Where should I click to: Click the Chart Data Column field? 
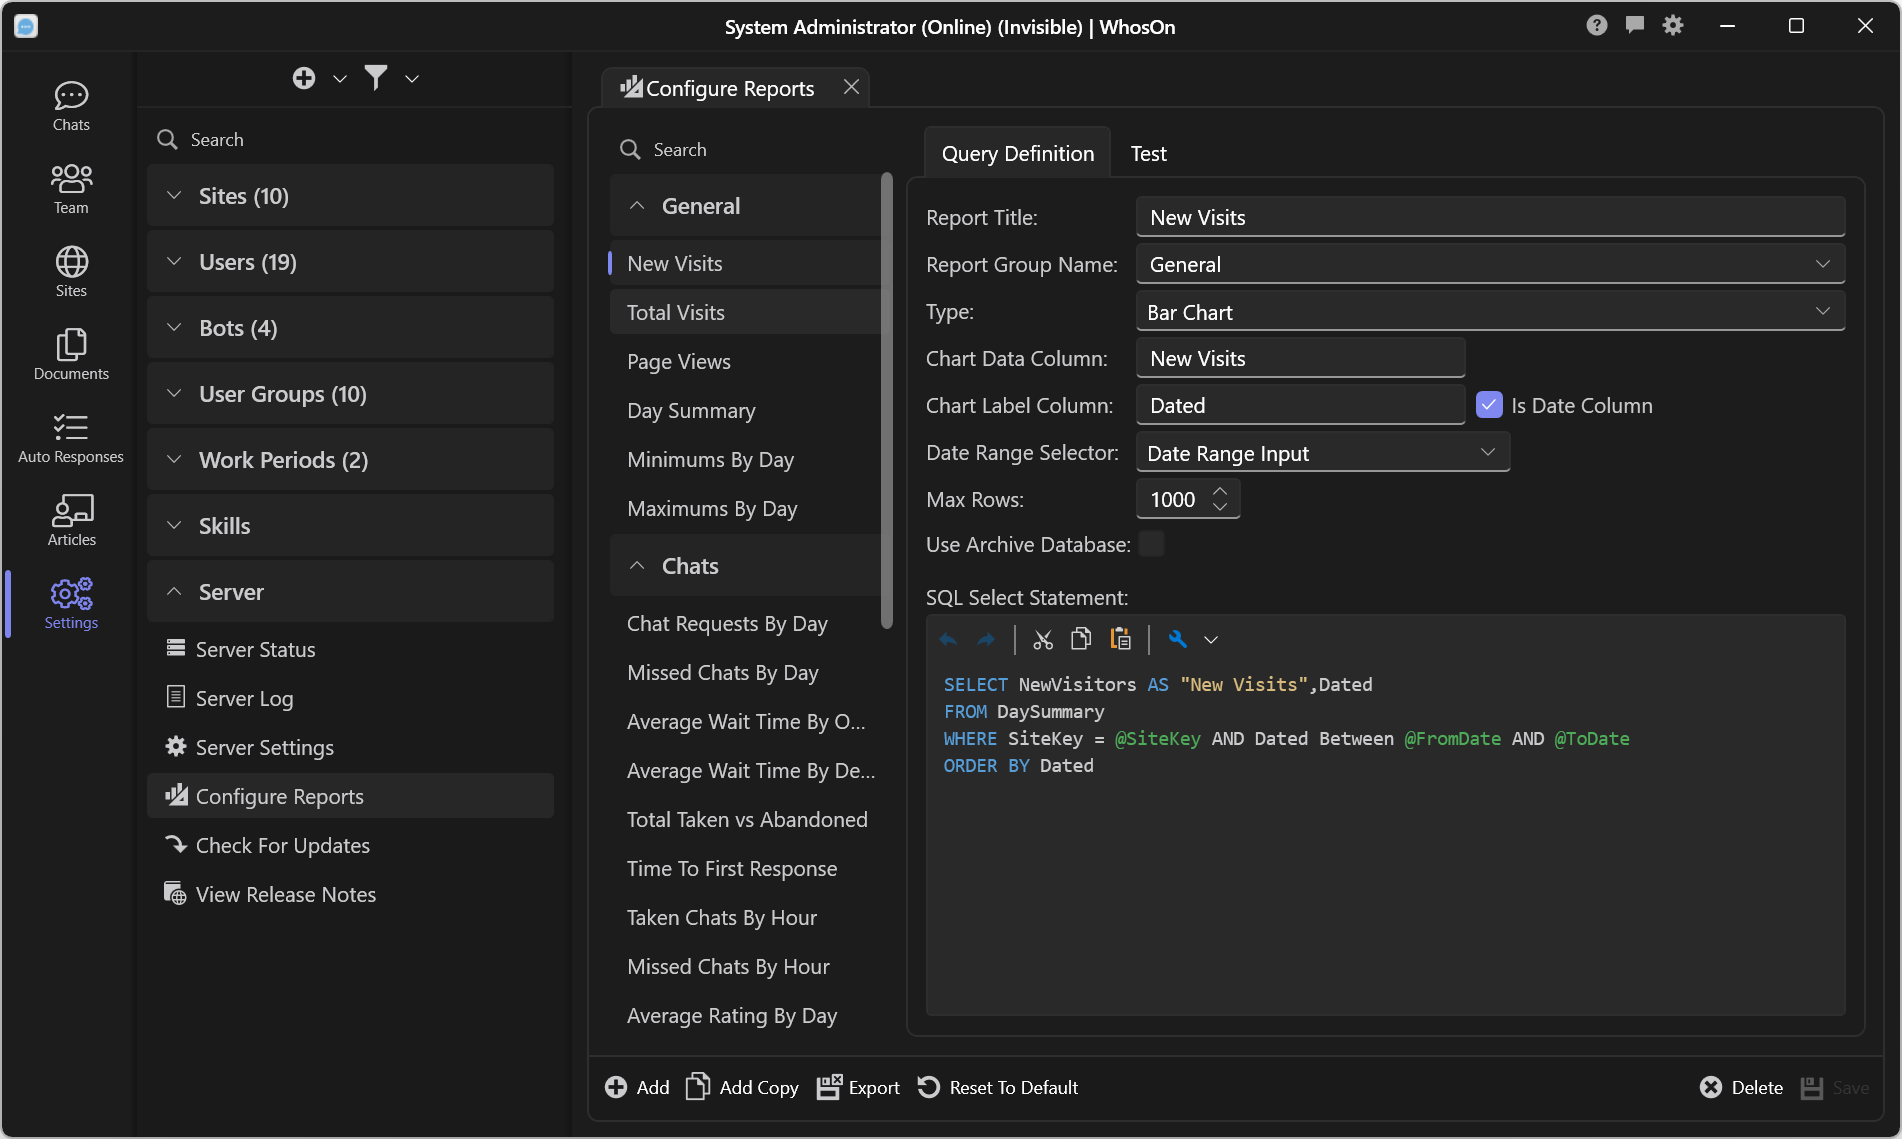pyautogui.click(x=1300, y=358)
